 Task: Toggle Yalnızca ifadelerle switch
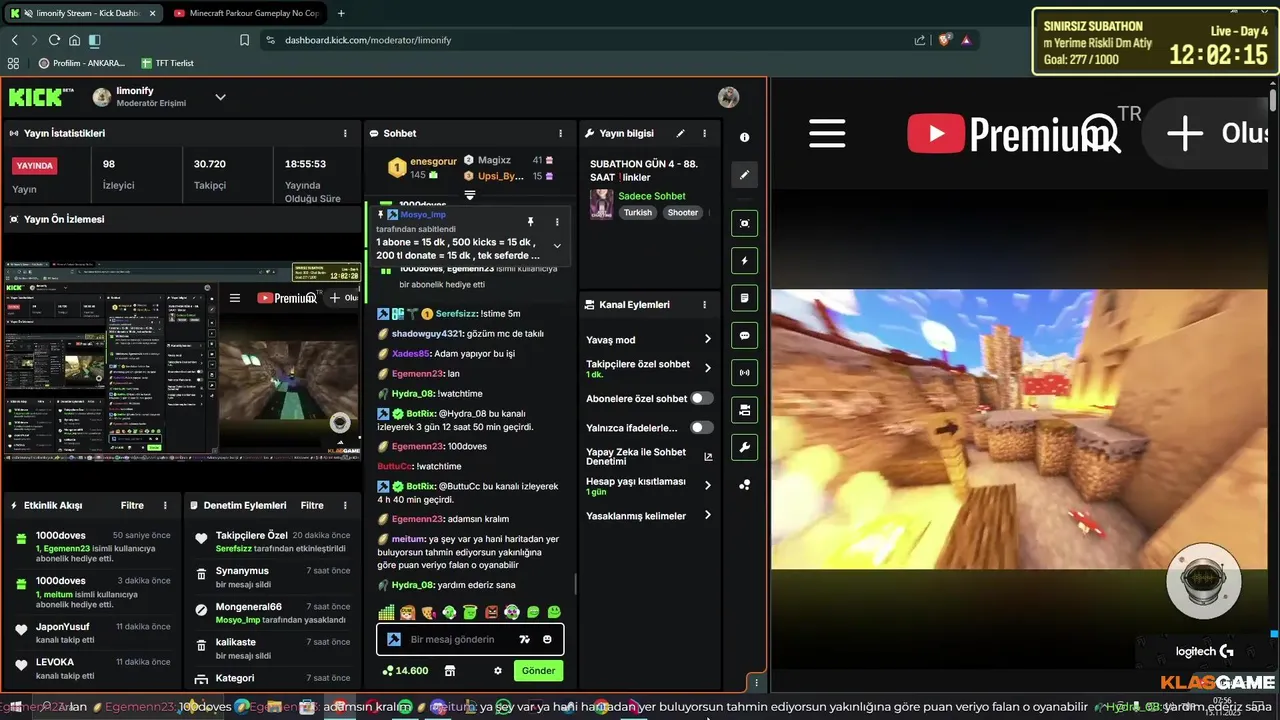(x=702, y=427)
